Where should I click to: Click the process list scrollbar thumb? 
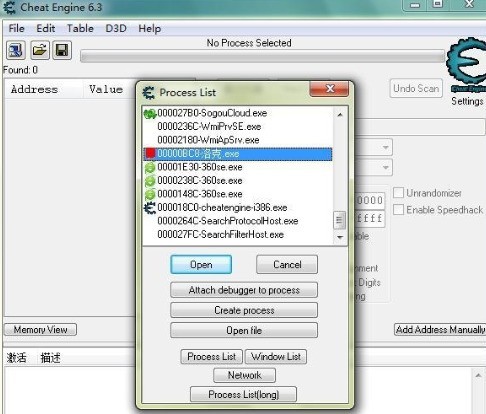coord(340,220)
